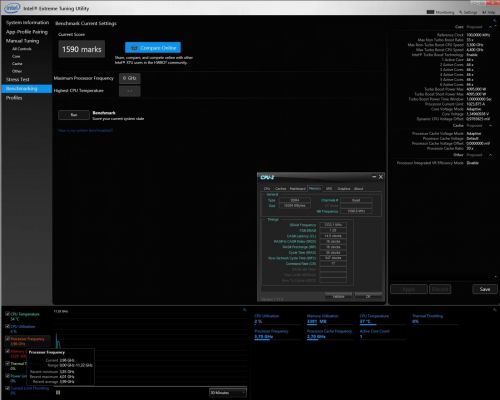Toggle the Current Limit Throttling graph checkbox
The height and width of the screenshot is (400, 500).
coord(7,388)
